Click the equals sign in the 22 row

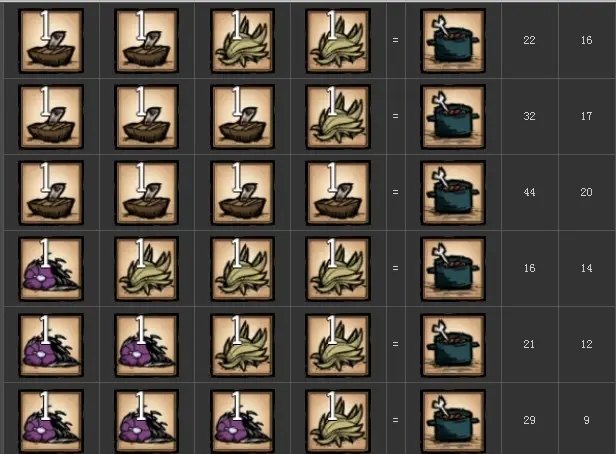tap(395, 40)
